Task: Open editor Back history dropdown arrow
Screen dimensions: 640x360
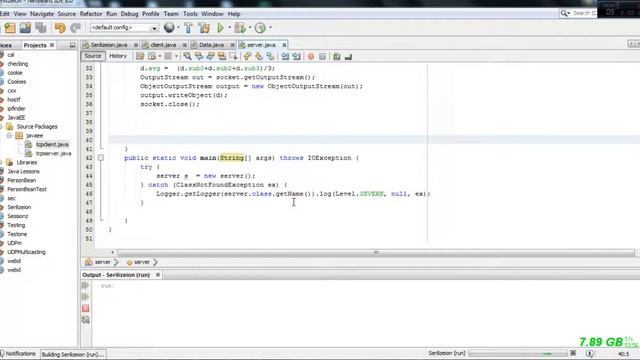Action: (x=160, y=56)
